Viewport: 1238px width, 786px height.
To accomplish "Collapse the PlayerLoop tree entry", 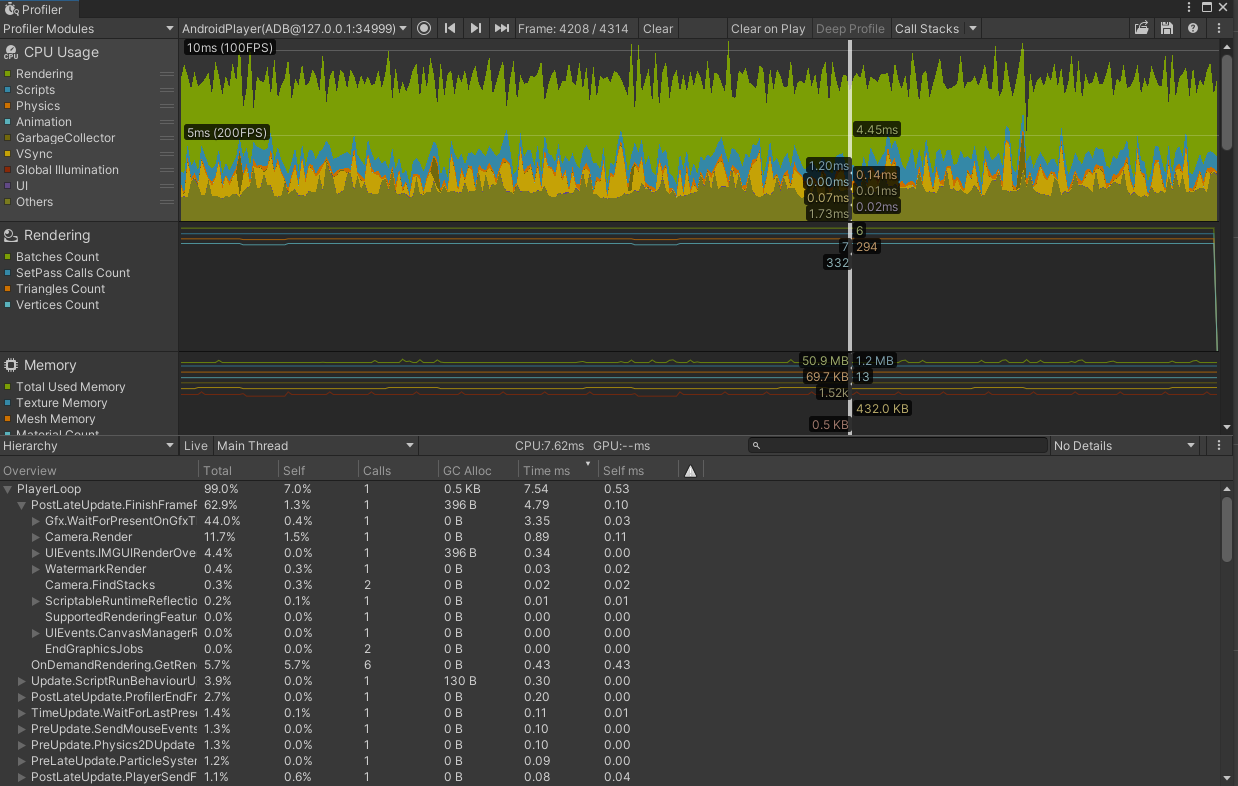I will [x=7, y=489].
